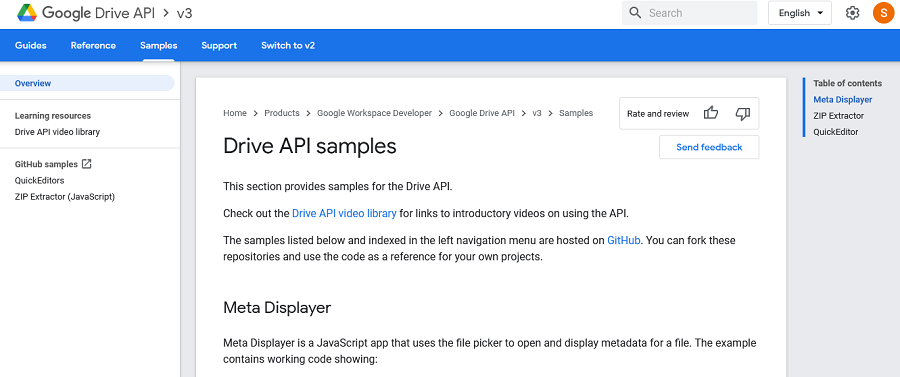Open ZIP Extractor (JavaScript) in sidebar
900x377 pixels.
65,197
